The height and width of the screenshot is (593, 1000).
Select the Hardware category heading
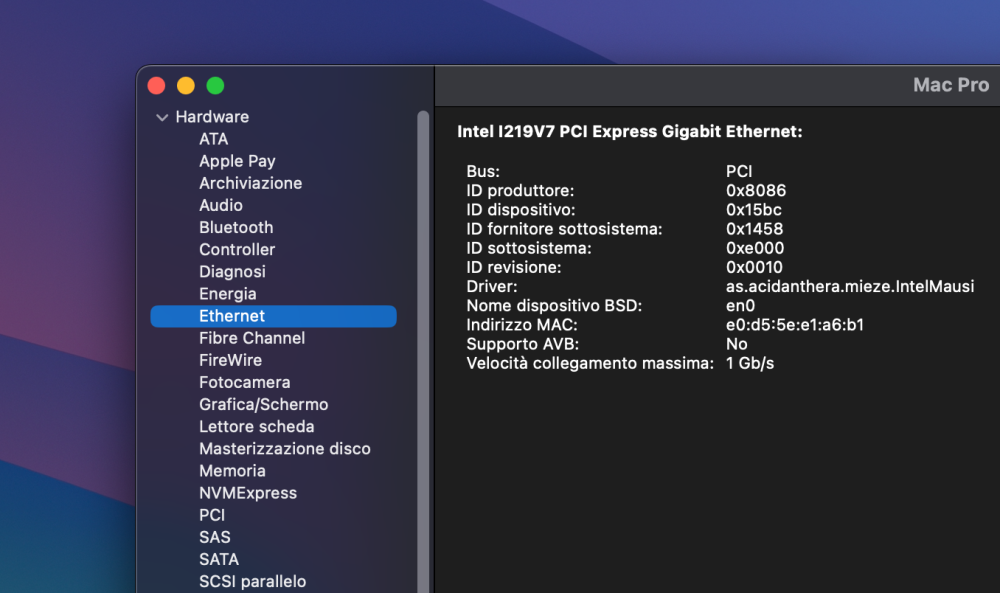[212, 117]
